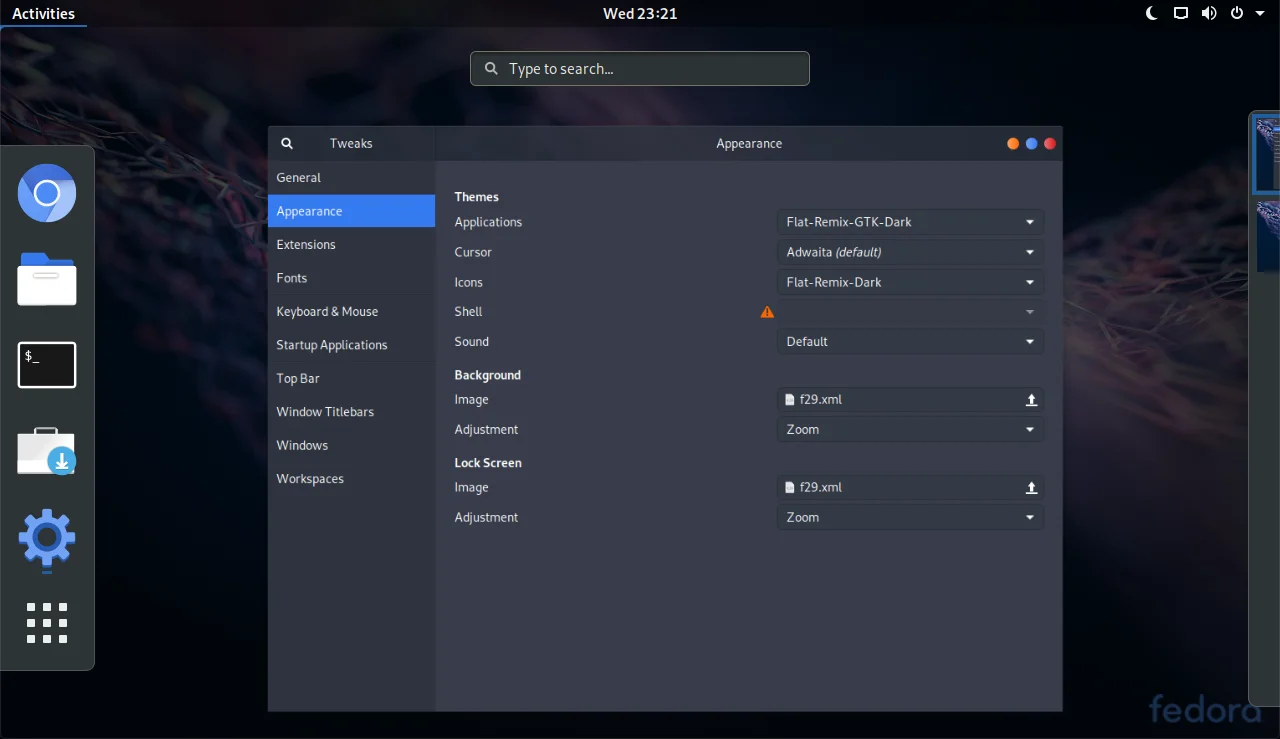Go to Keyboard & Mouse settings

(351, 312)
